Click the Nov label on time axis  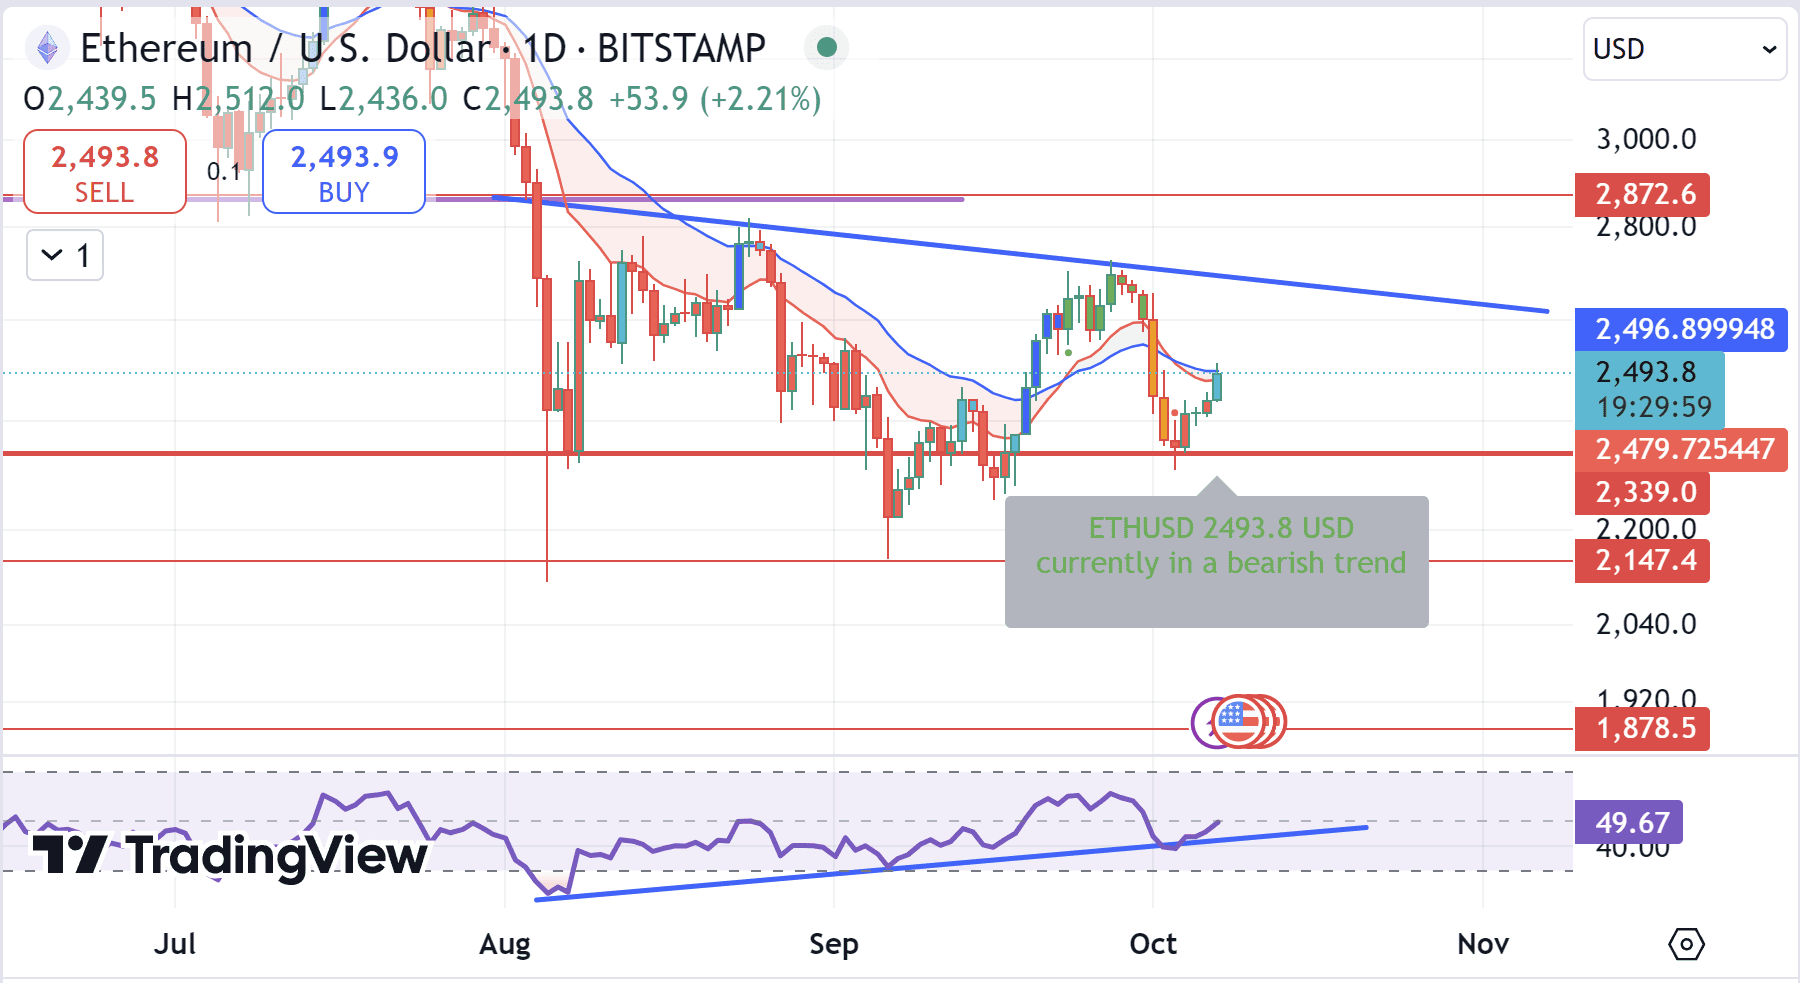coord(1483,944)
